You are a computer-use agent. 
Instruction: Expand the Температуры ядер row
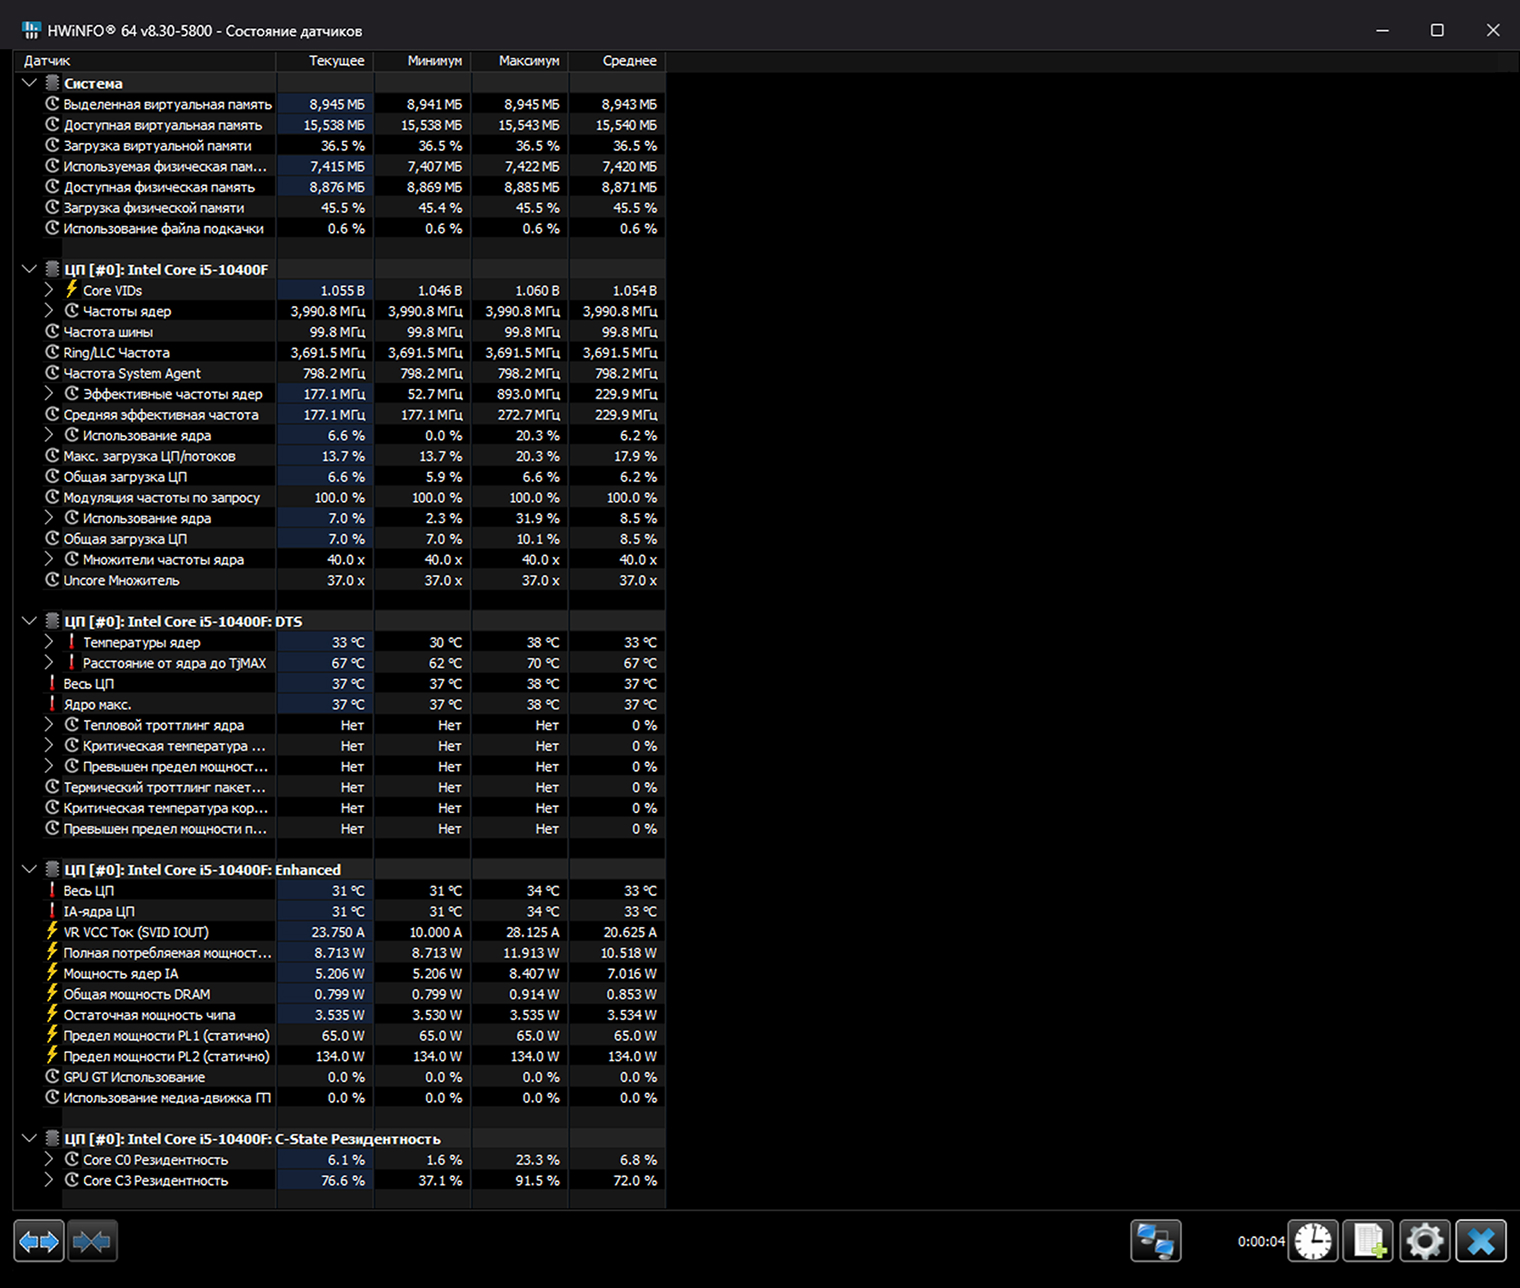pyautogui.click(x=49, y=642)
